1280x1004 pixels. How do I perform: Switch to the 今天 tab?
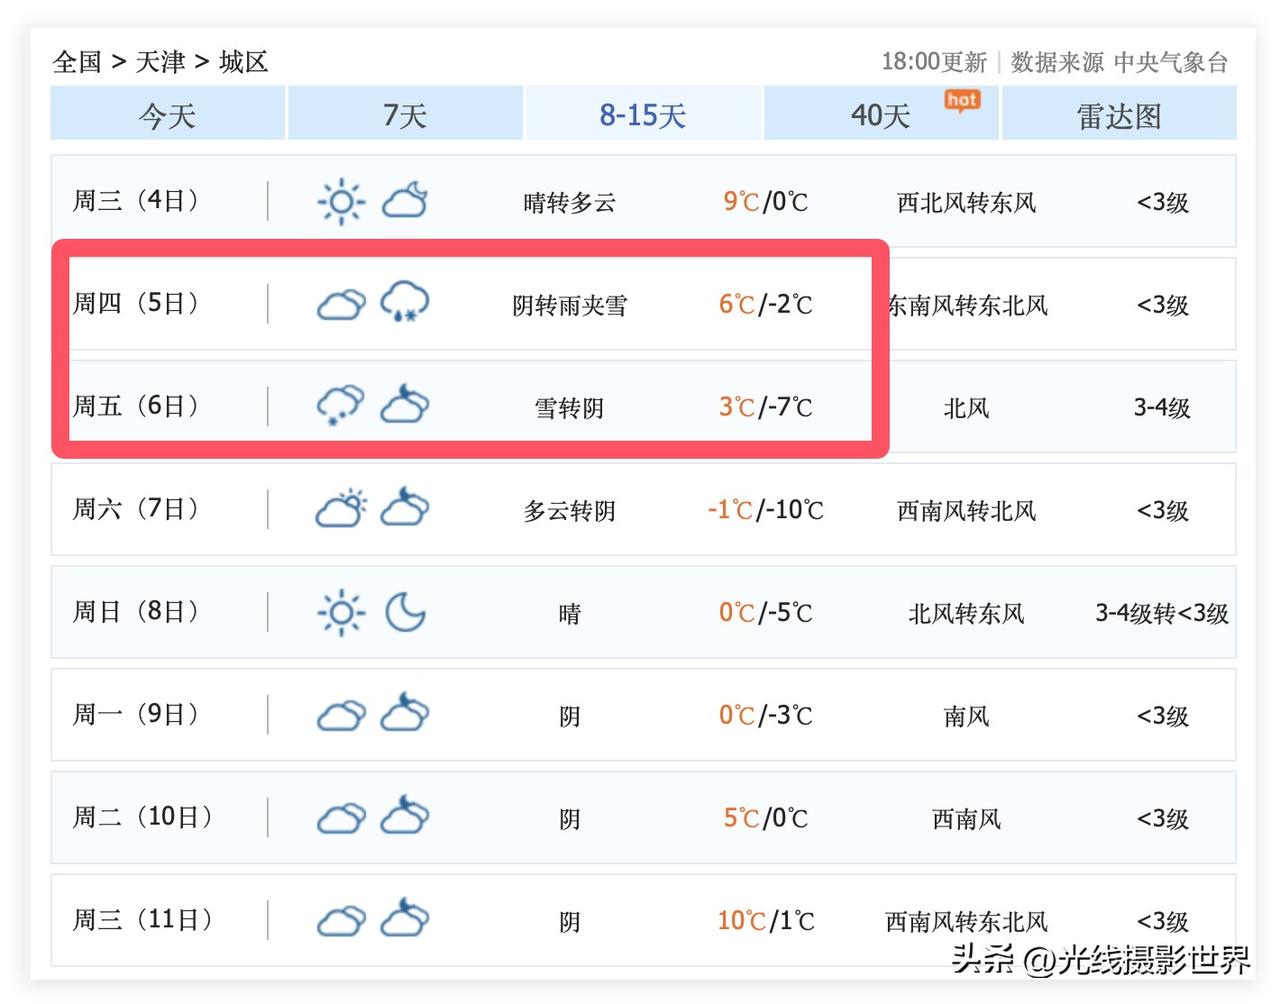(x=167, y=114)
